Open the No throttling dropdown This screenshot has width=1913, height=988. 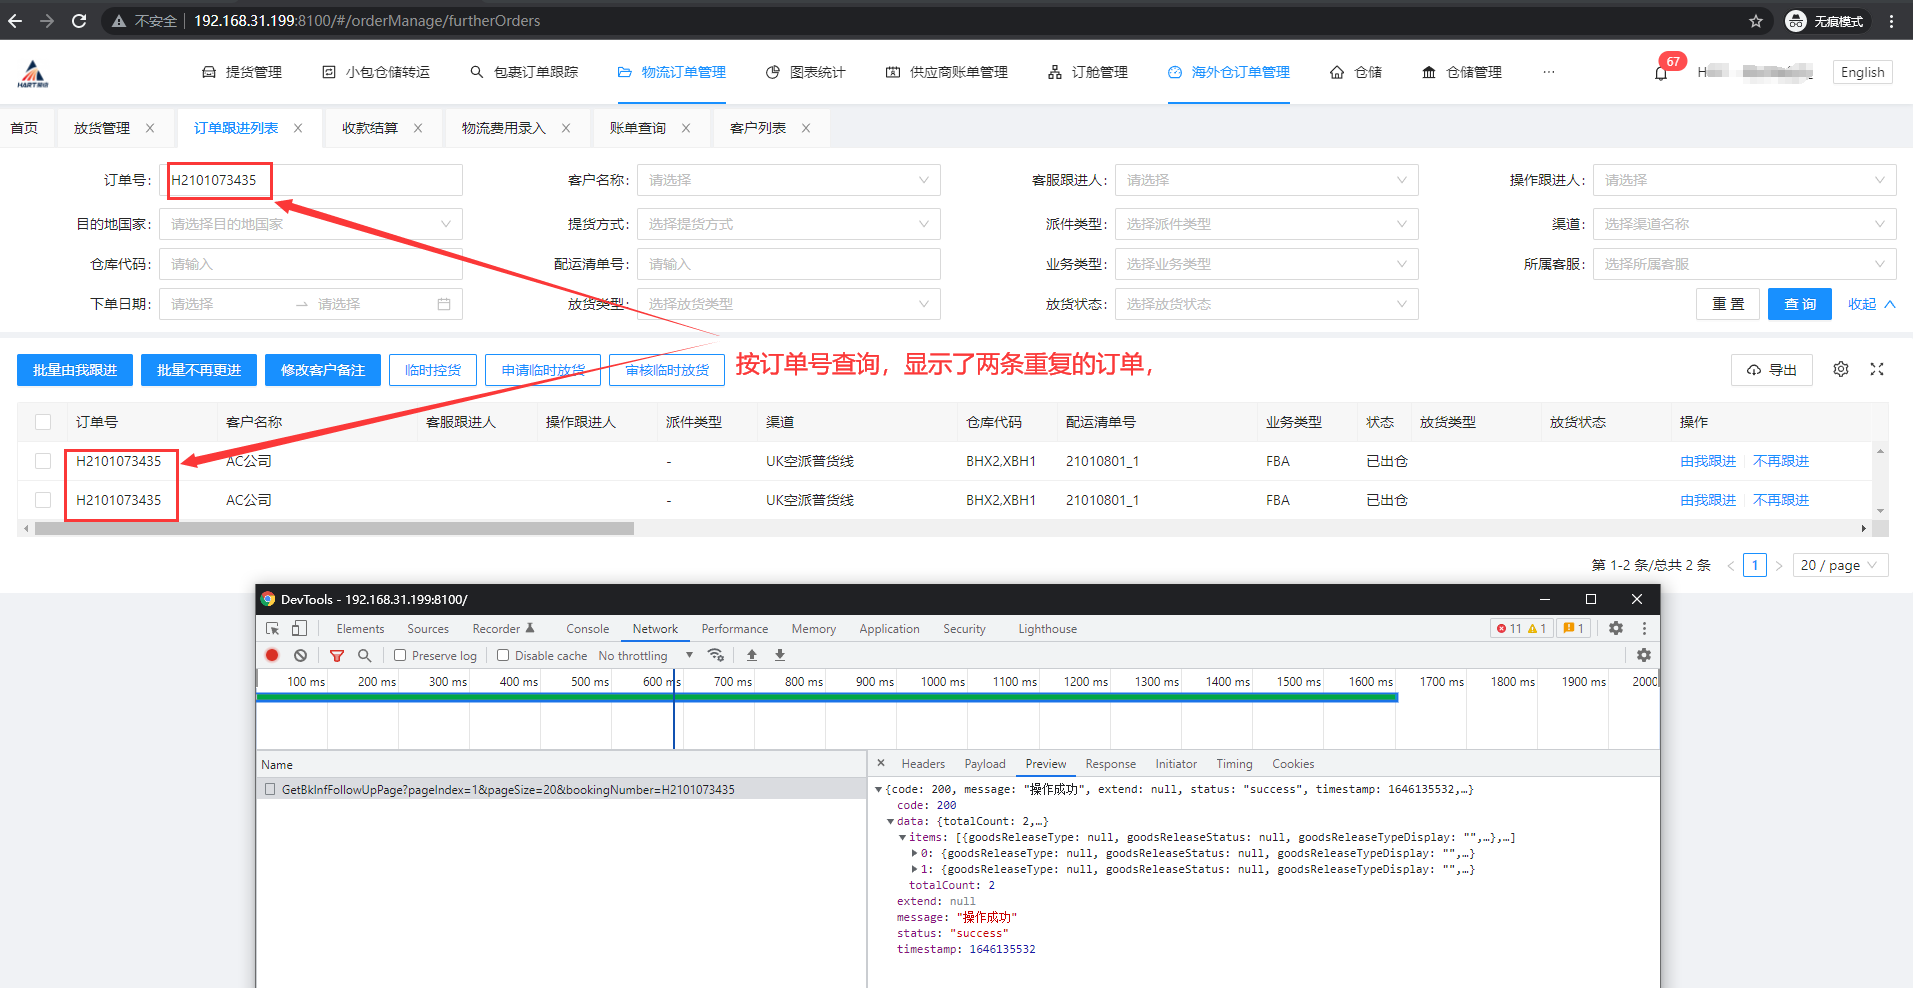click(645, 655)
